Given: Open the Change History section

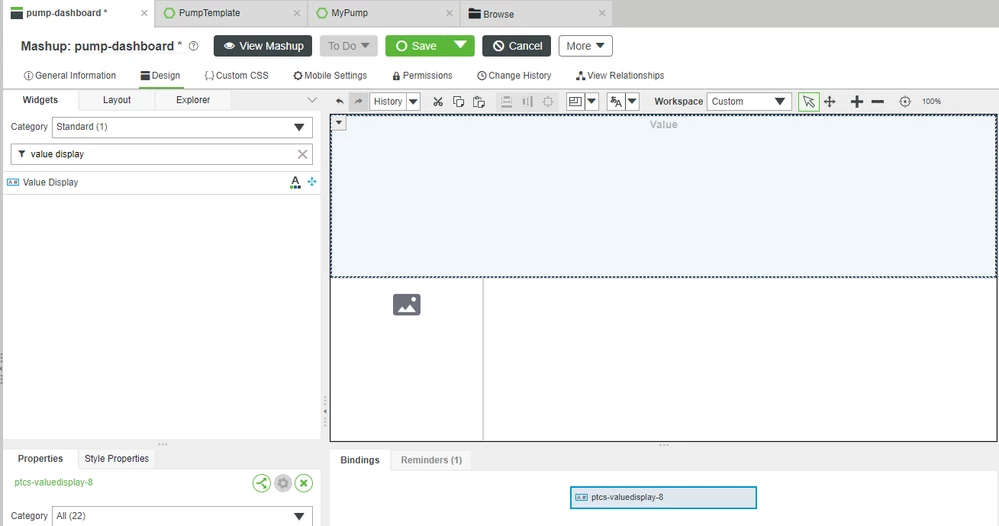Looking at the screenshot, I should click(x=514, y=75).
